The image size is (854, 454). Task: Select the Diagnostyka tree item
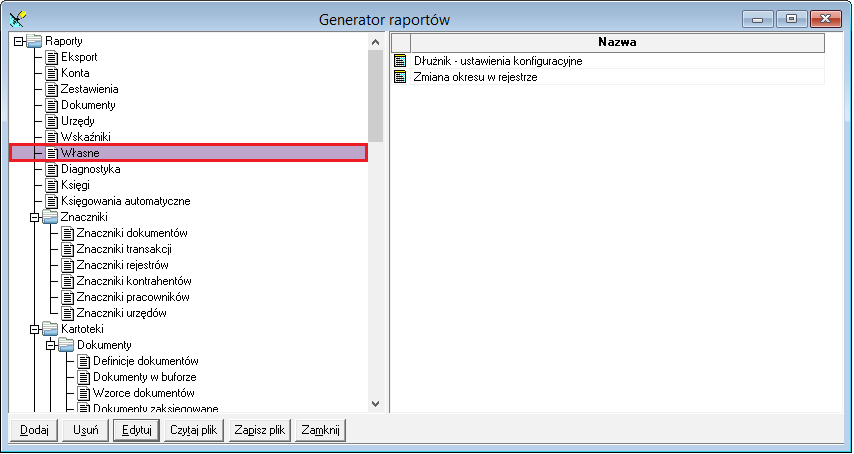point(90,169)
